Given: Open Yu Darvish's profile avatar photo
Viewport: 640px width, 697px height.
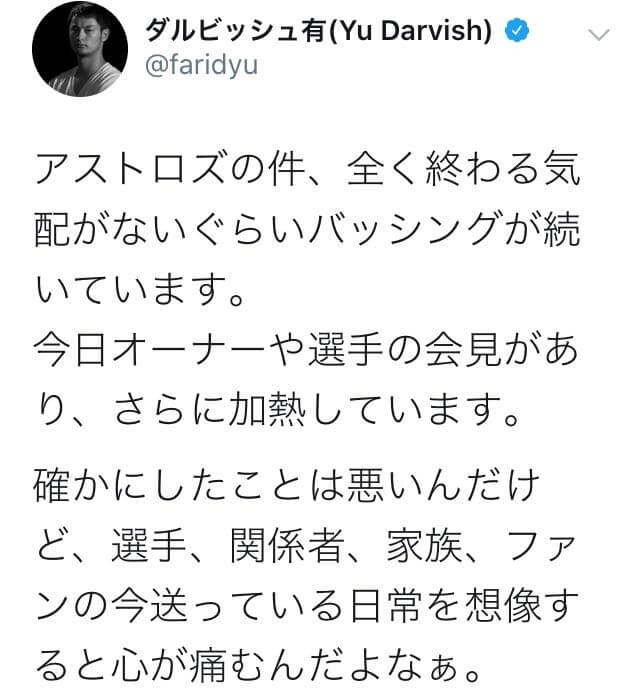Looking at the screenshot, I should (80, 49).
